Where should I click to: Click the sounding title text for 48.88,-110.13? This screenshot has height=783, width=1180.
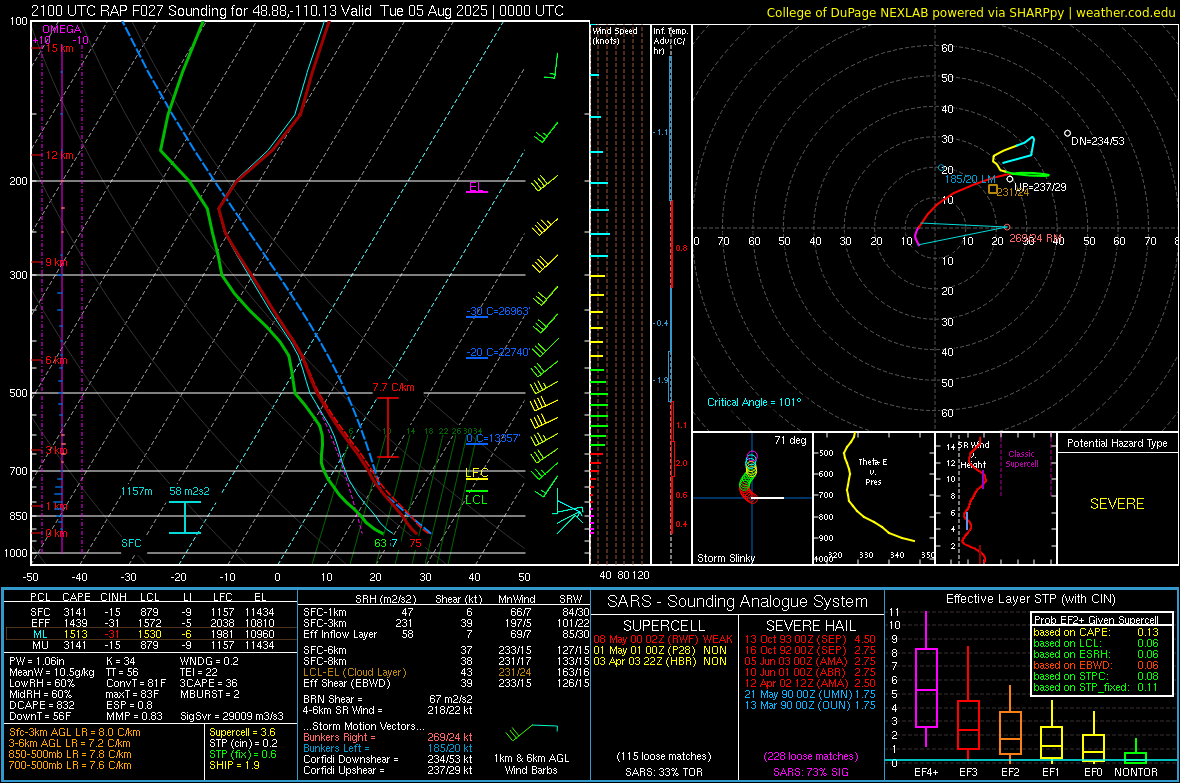[297, 11]
